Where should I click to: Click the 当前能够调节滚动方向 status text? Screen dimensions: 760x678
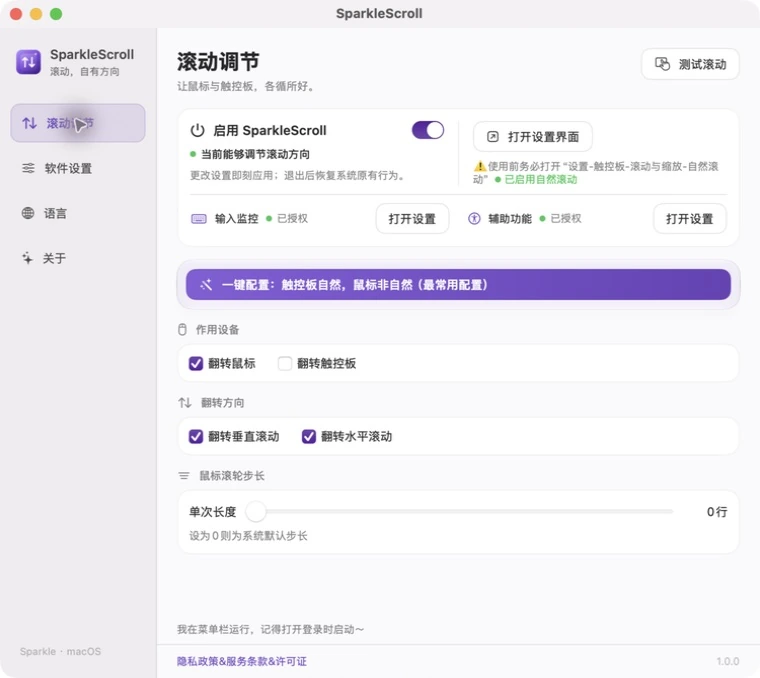[255, 154]
